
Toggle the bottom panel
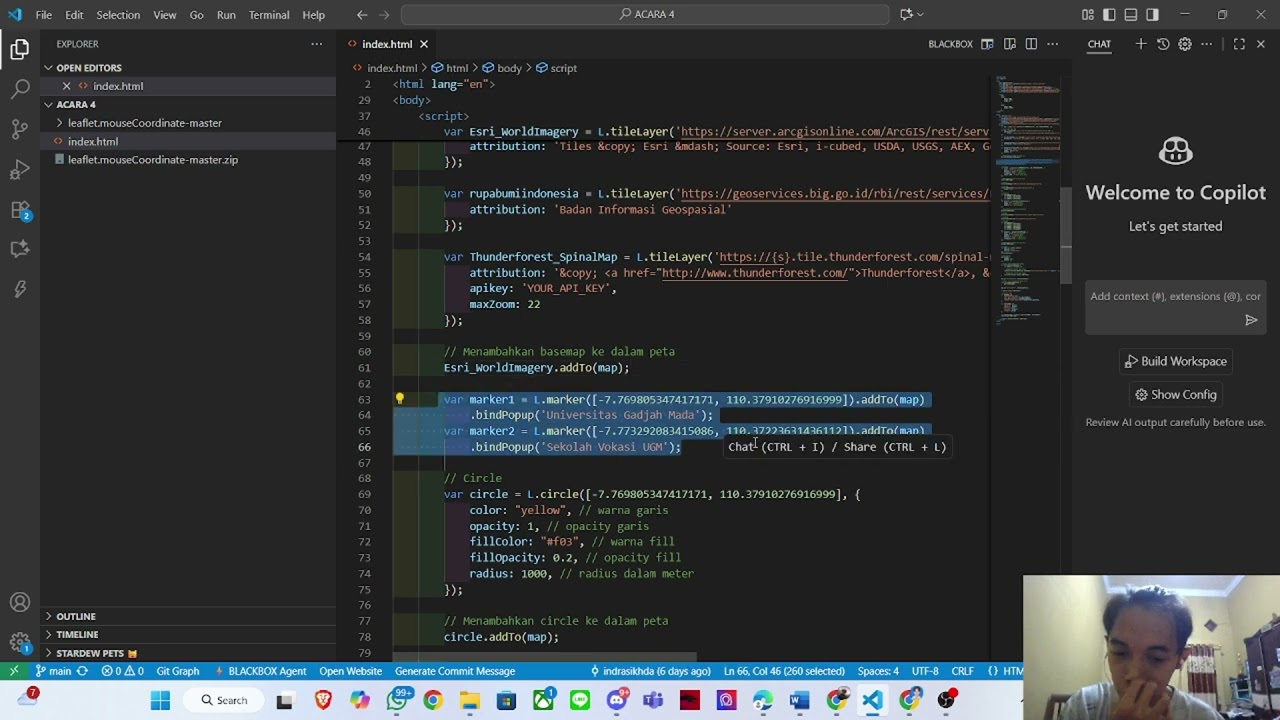1131,15
